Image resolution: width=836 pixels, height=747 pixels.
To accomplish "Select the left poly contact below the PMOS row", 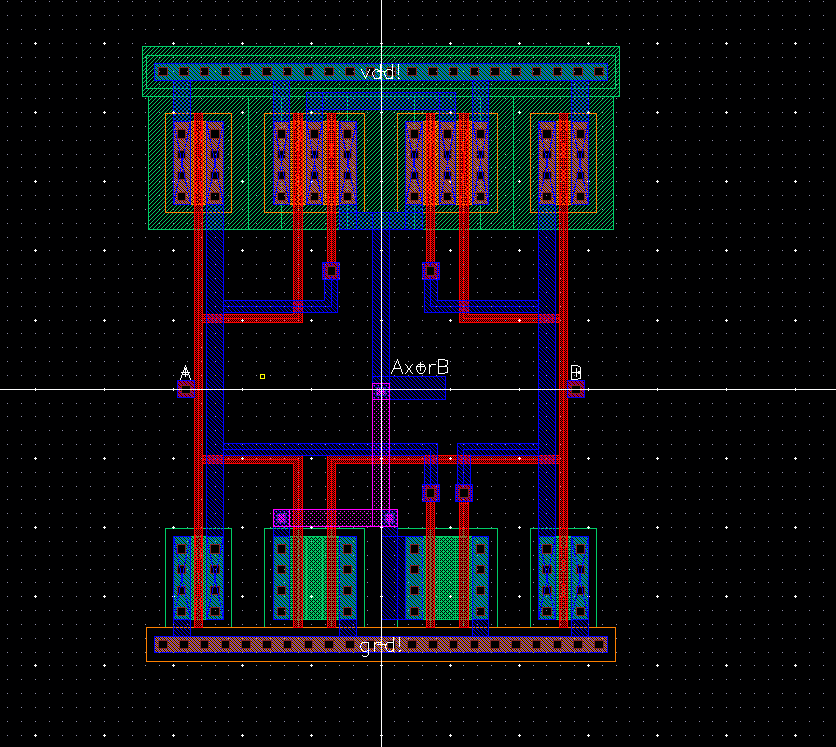I will [x=331, y=271].
